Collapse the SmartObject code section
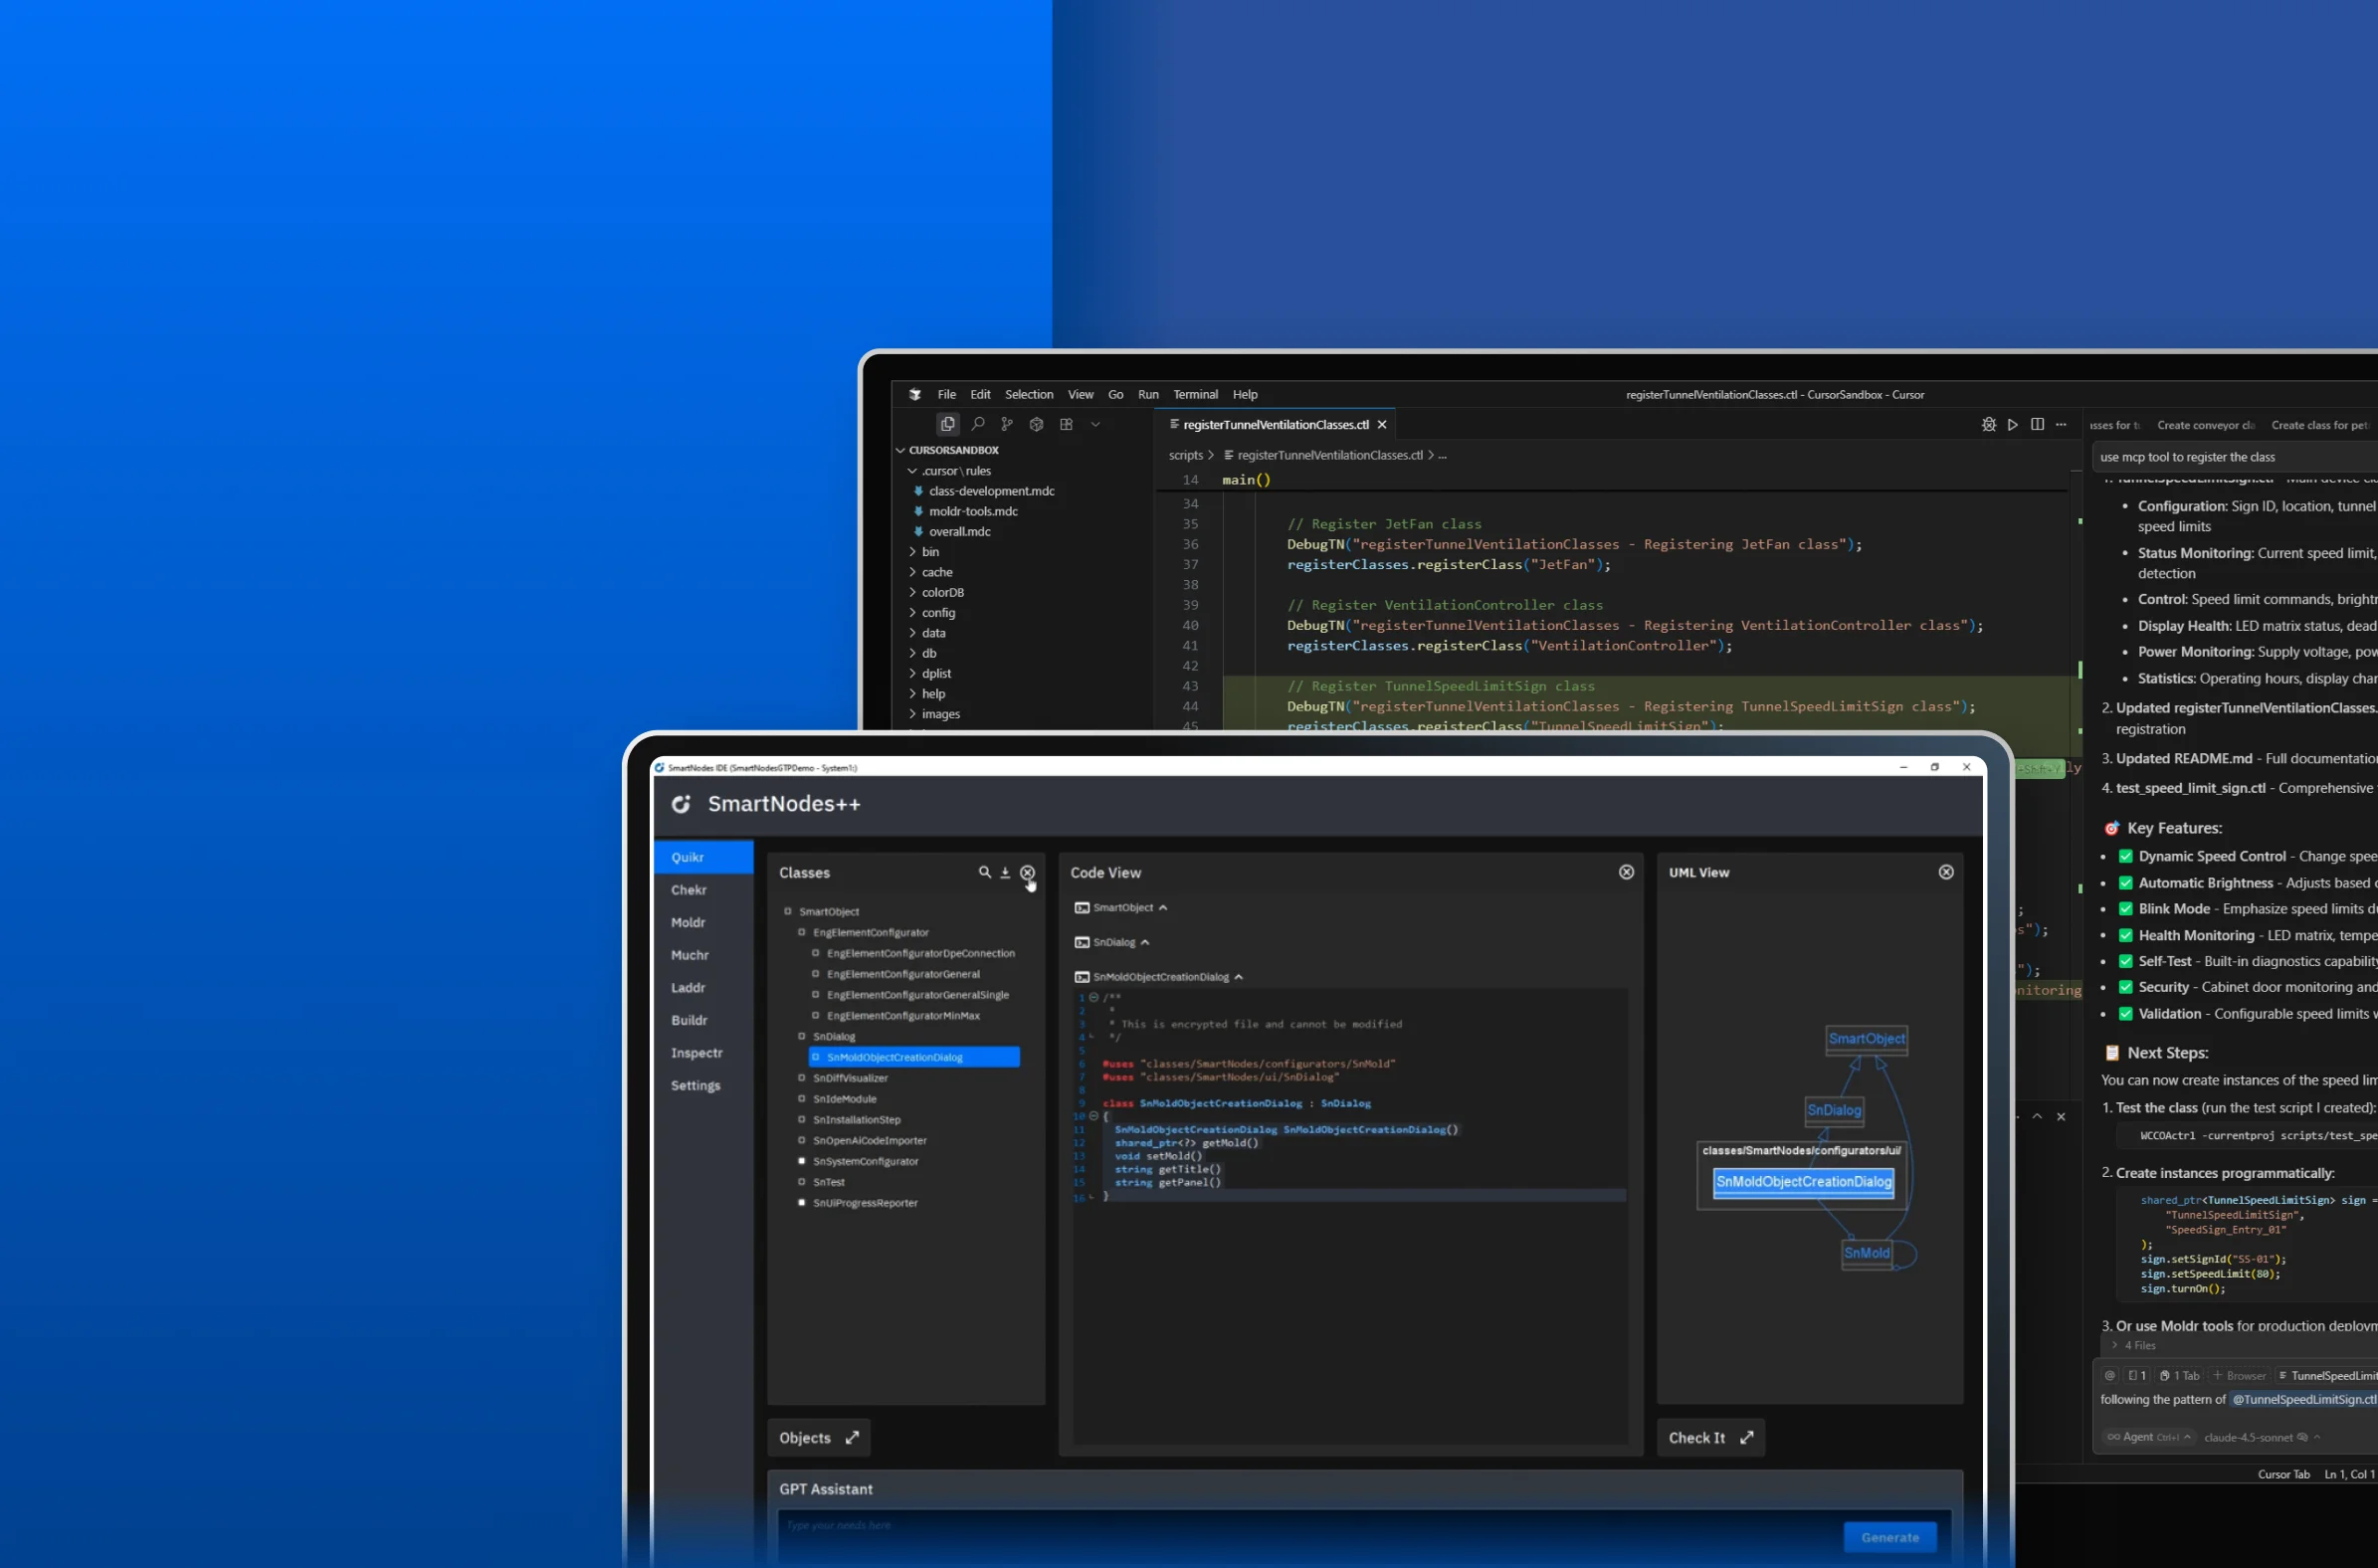 [x=1162, y=908]
